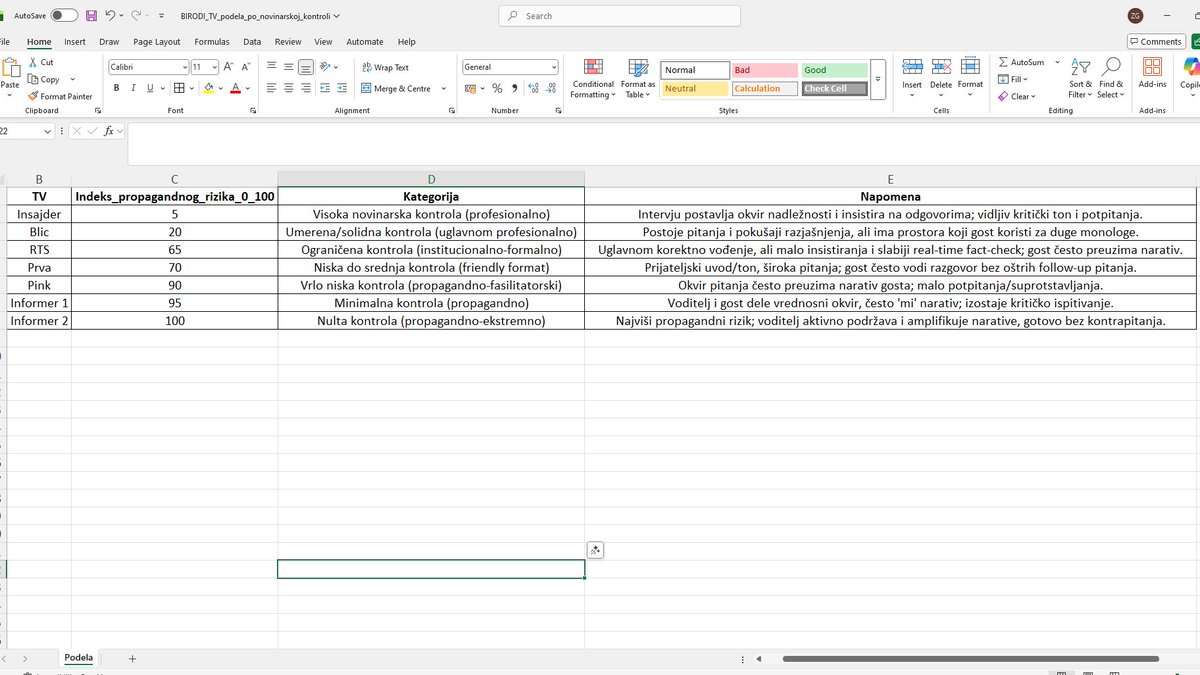This screenshot has height=675, width=1200.
Task: Click the Middle Align icon
Action: pos(289,67)
